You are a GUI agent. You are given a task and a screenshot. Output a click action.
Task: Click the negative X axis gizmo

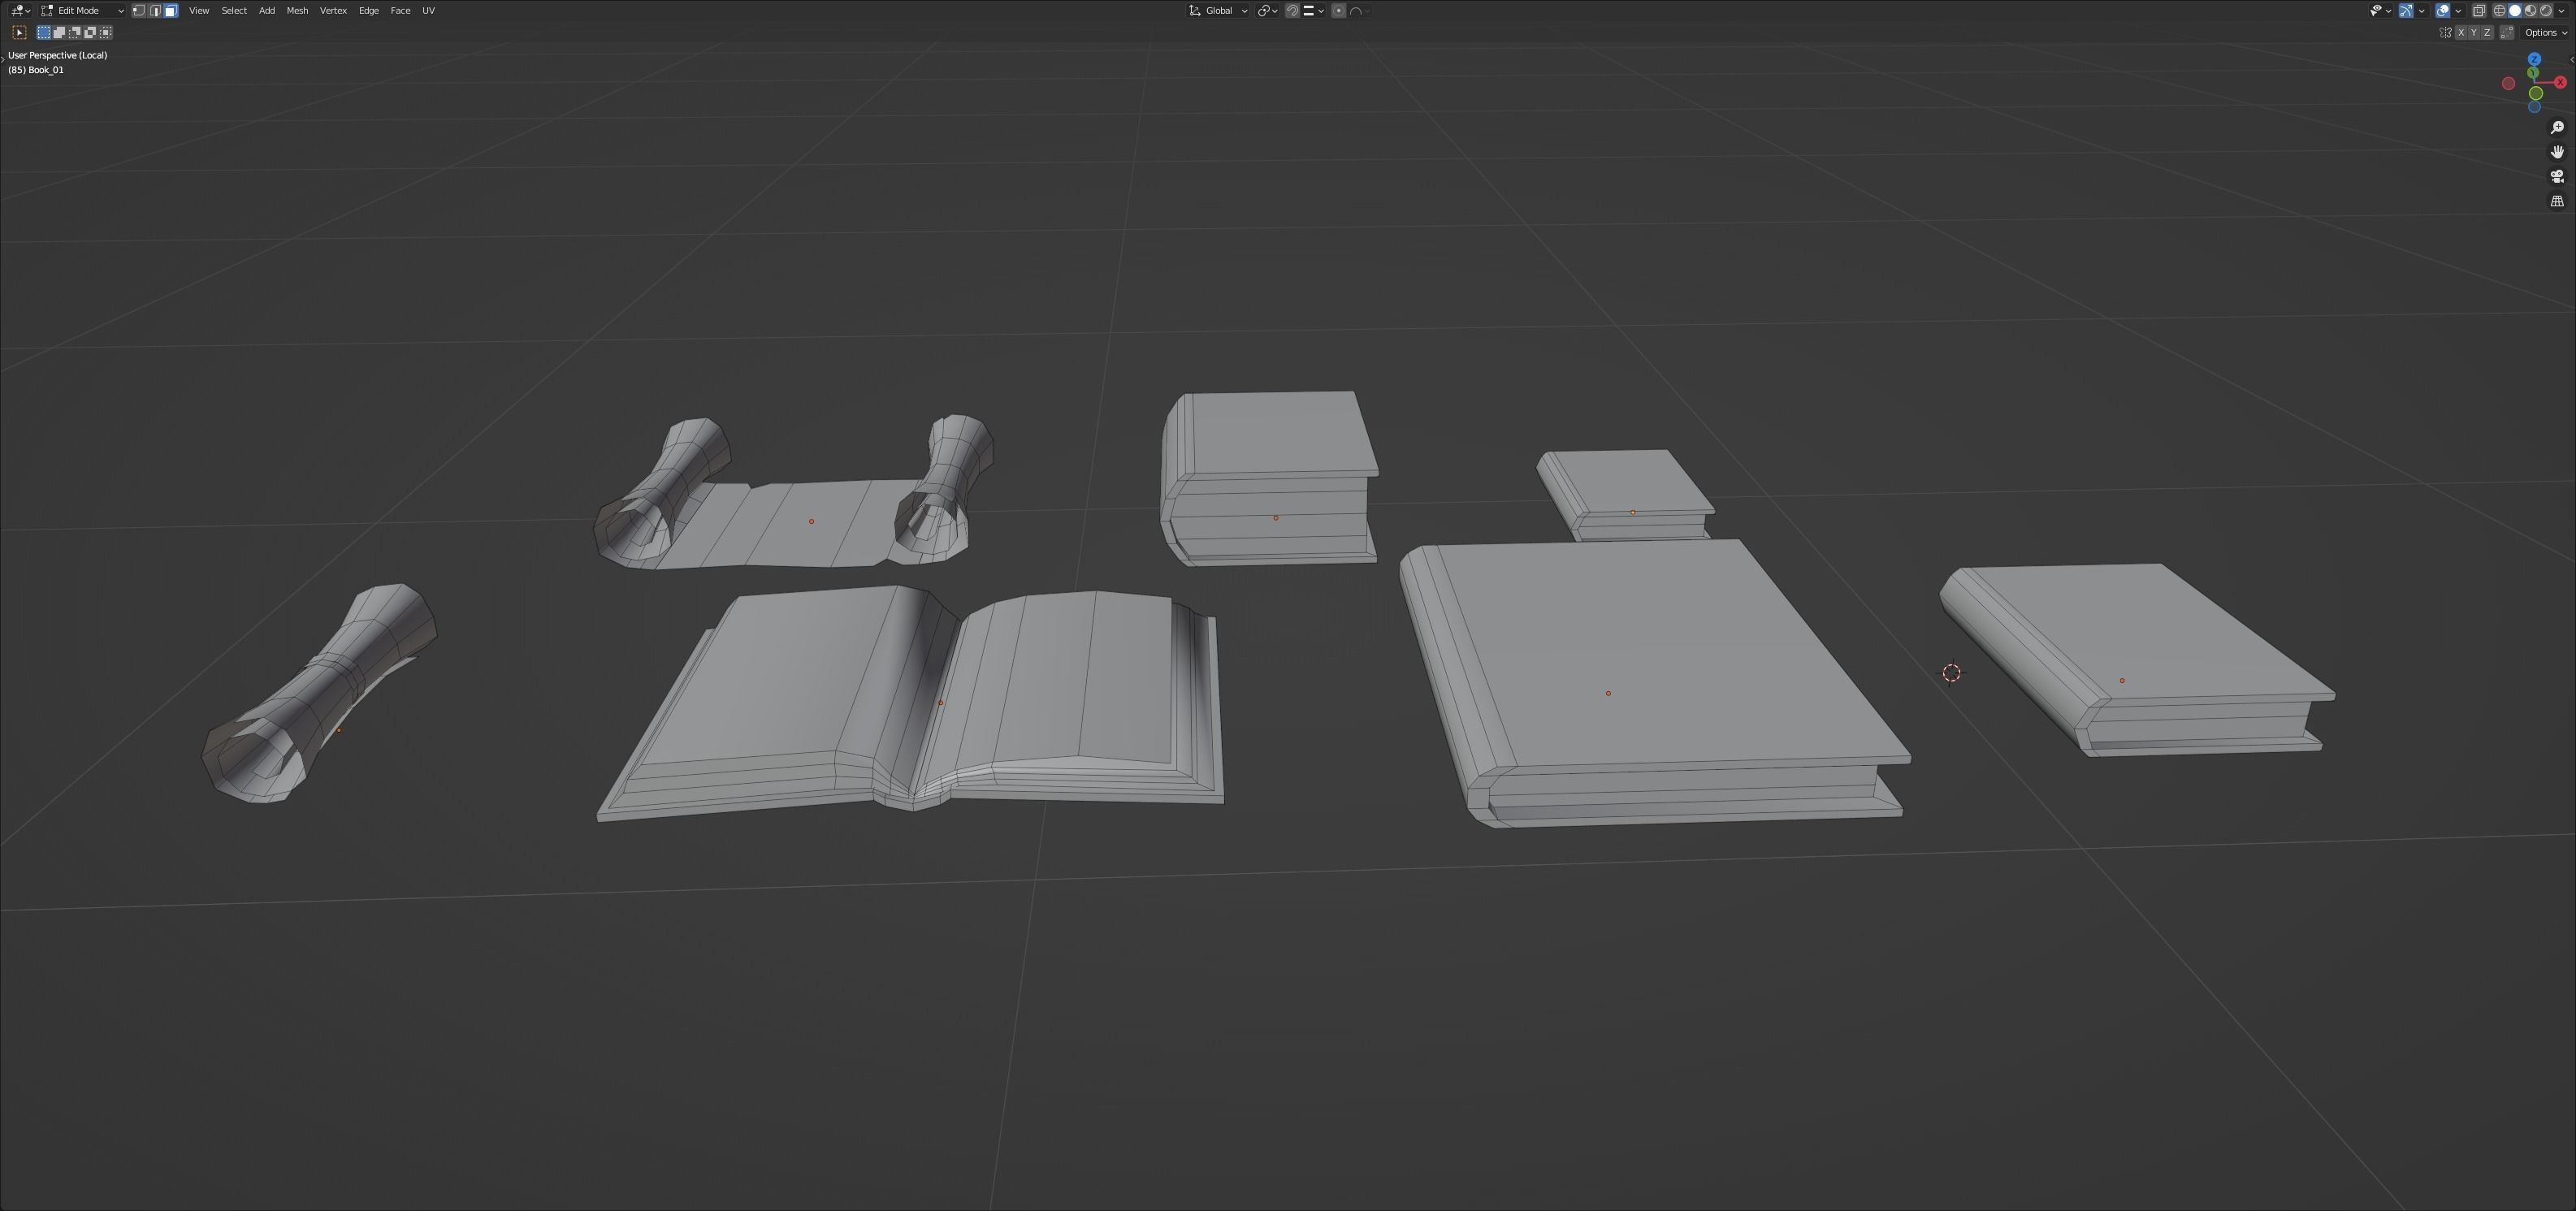point(2508,83)
